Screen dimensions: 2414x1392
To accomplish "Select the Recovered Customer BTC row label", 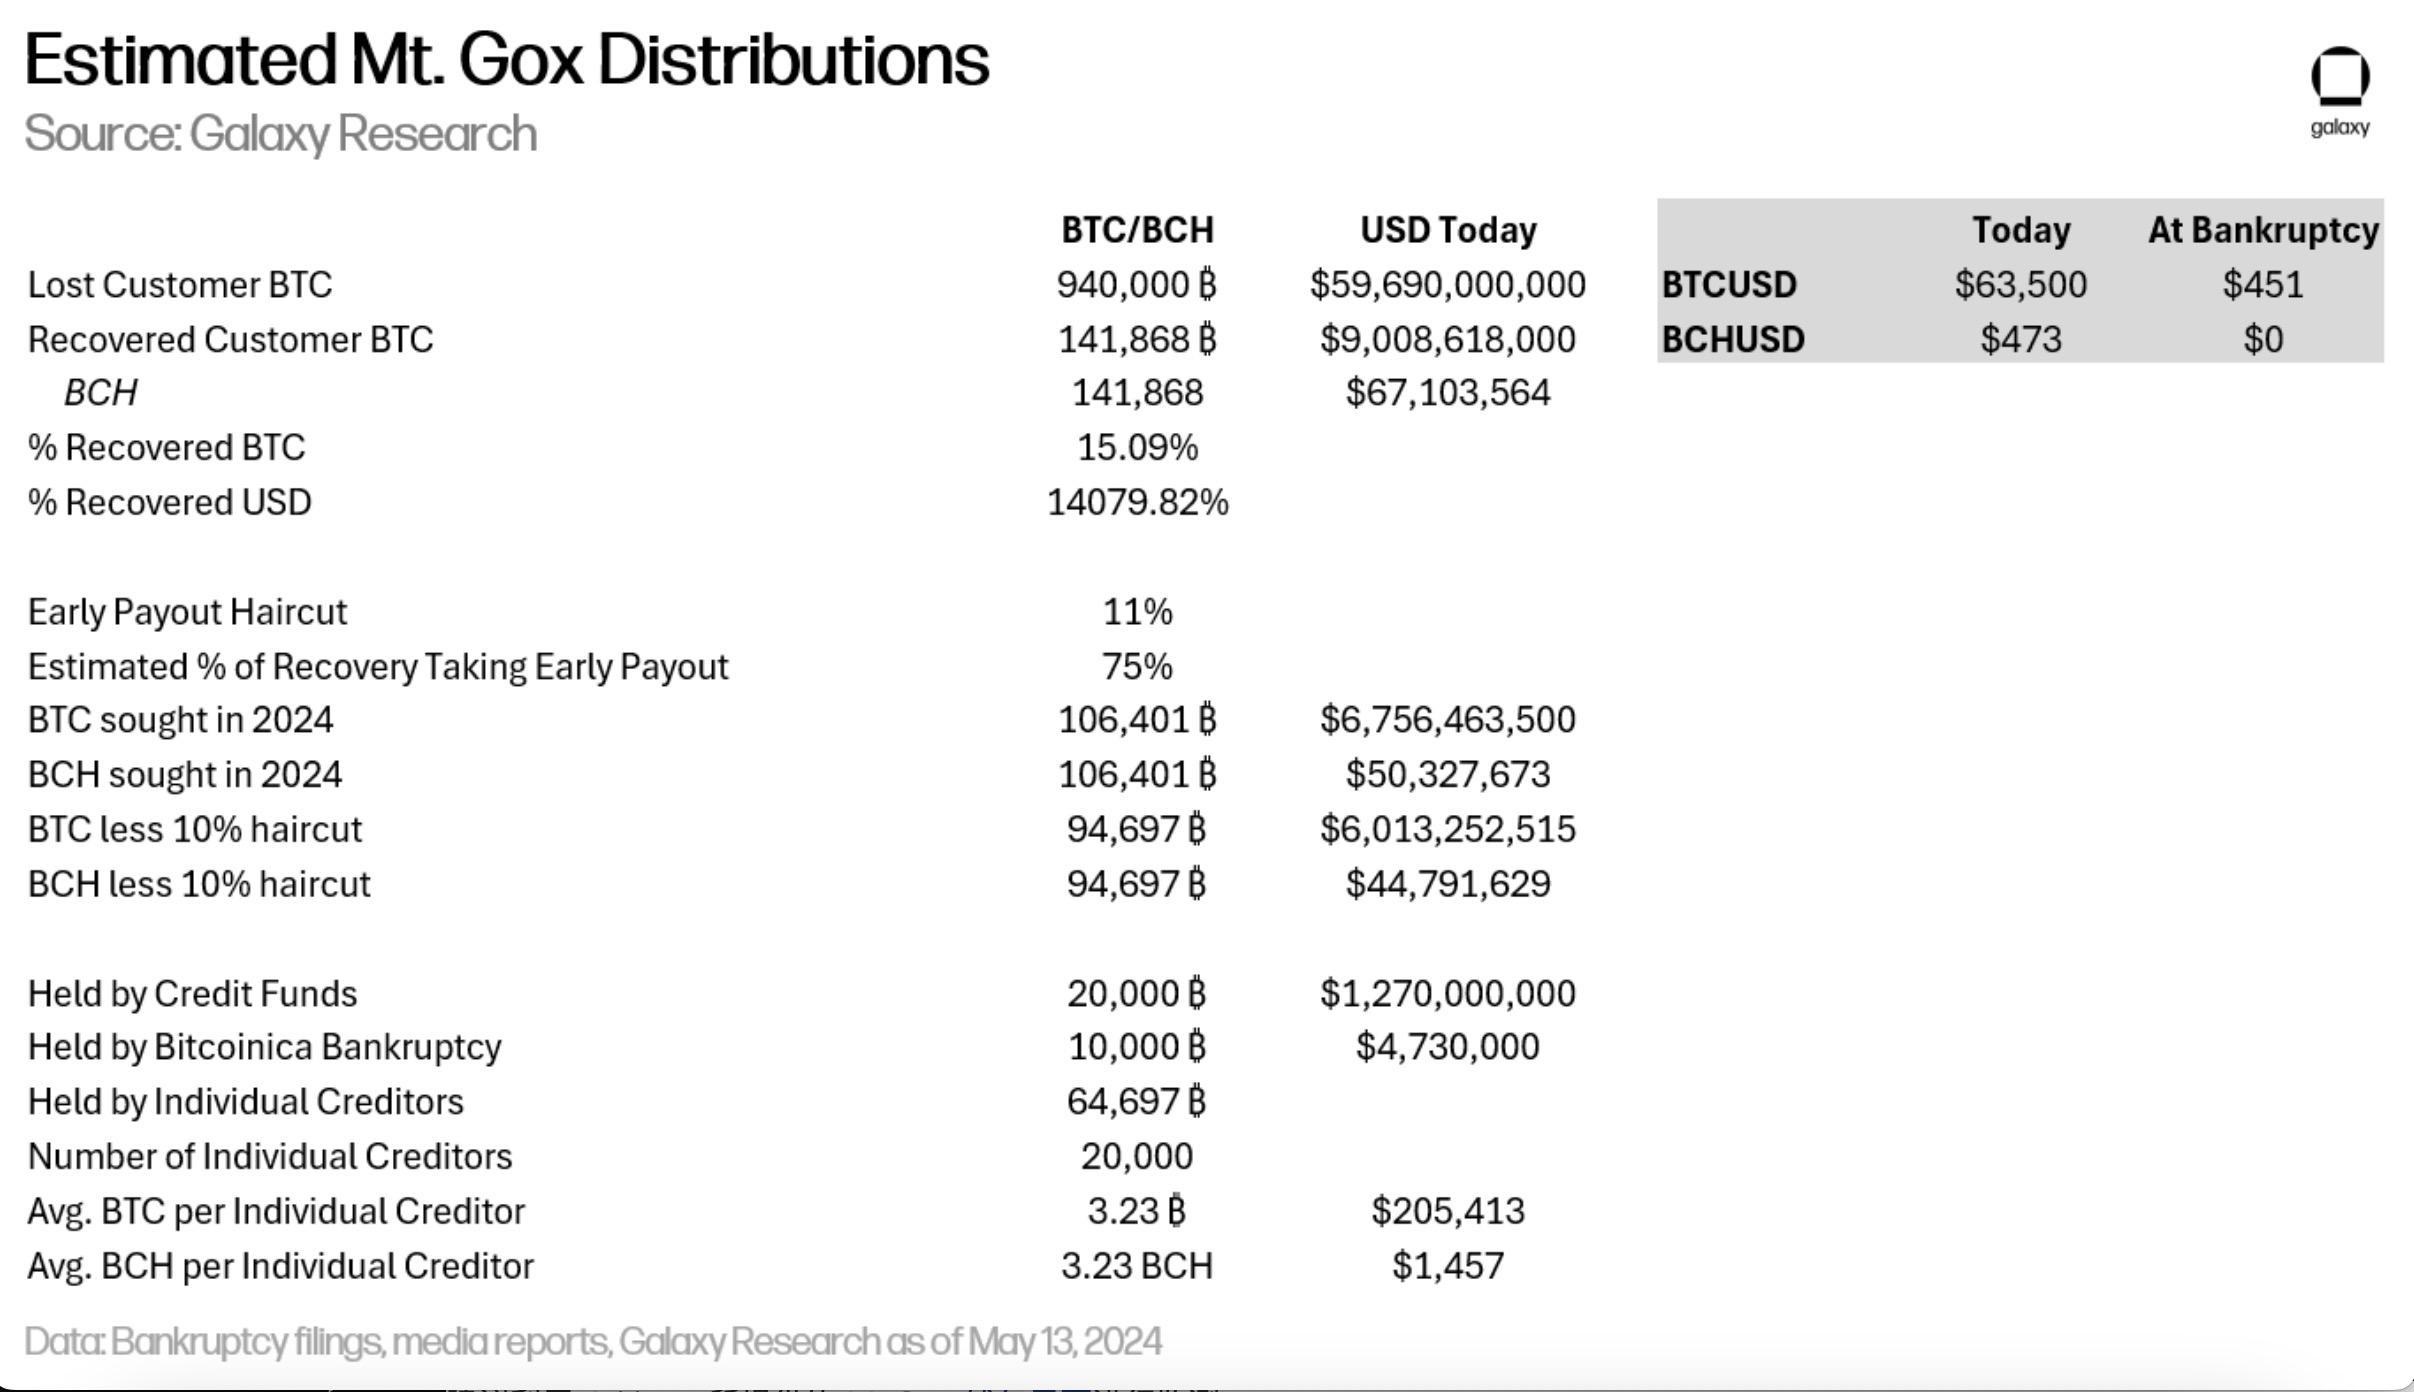I will (x=231, y=340).
